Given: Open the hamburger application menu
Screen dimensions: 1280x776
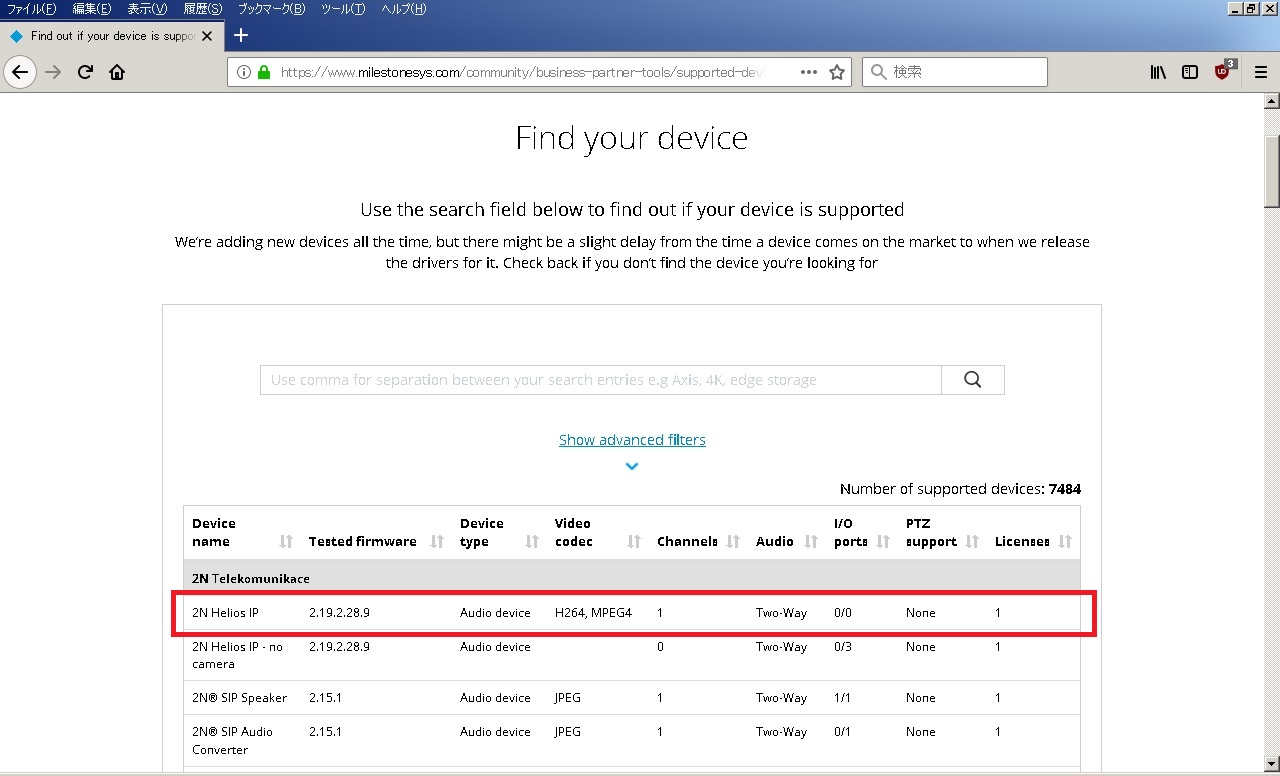Looking at the screenshot, I should point(1261,72).
